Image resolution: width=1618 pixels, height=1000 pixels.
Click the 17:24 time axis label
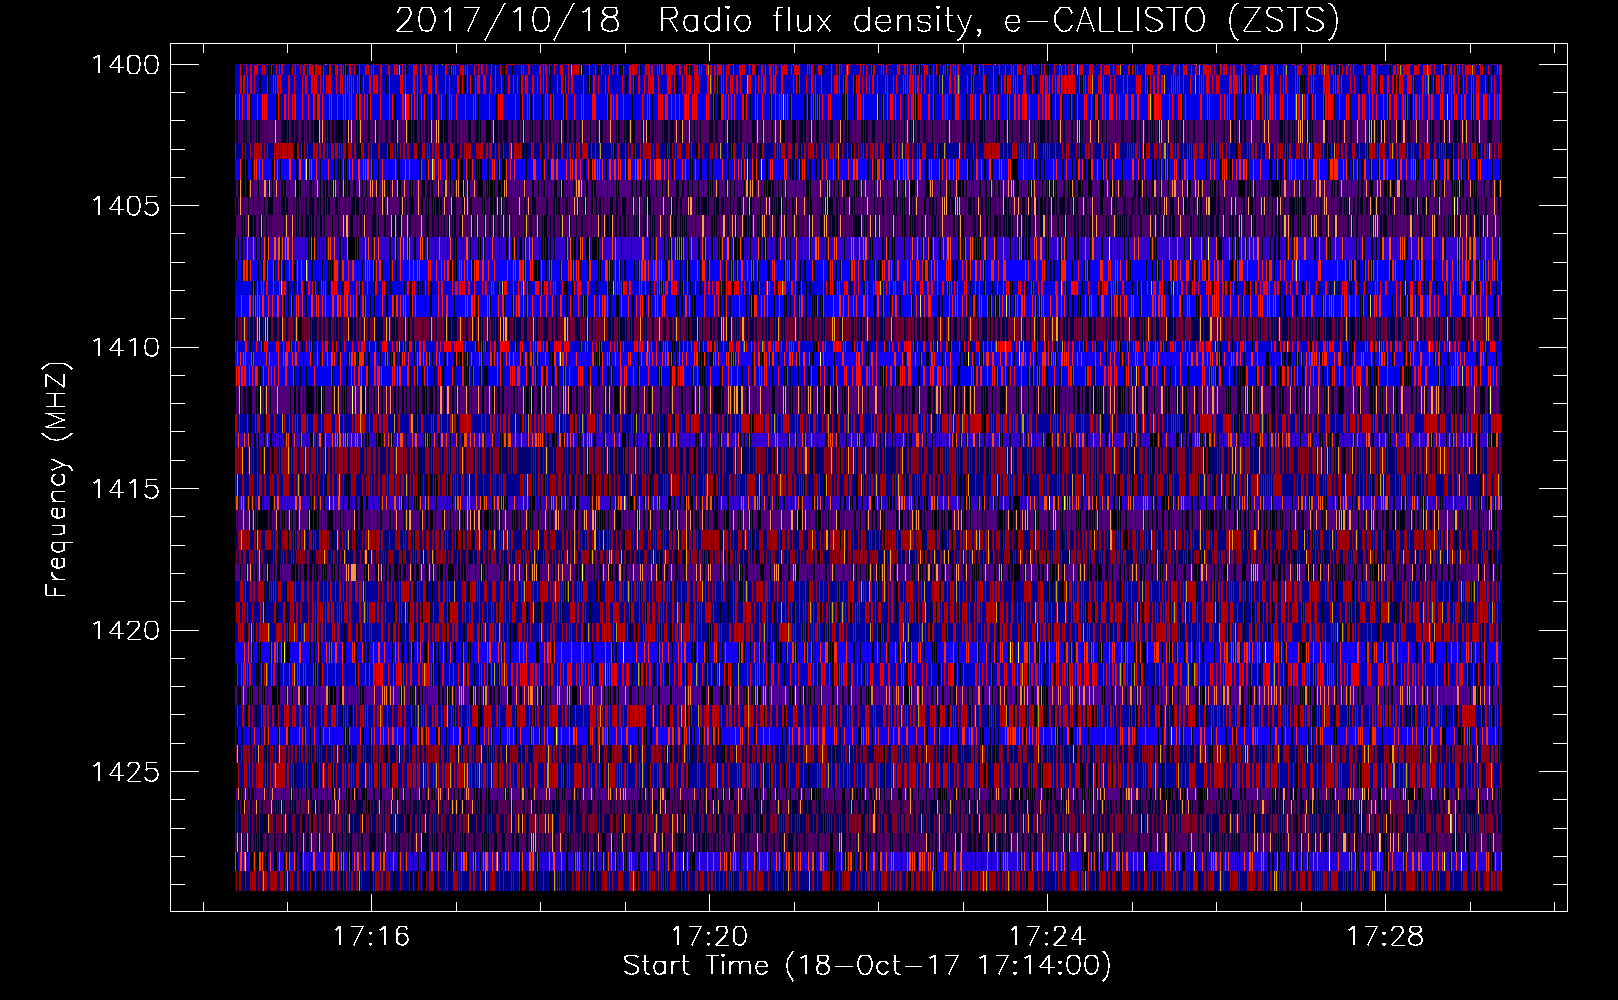click(1047, 937)
